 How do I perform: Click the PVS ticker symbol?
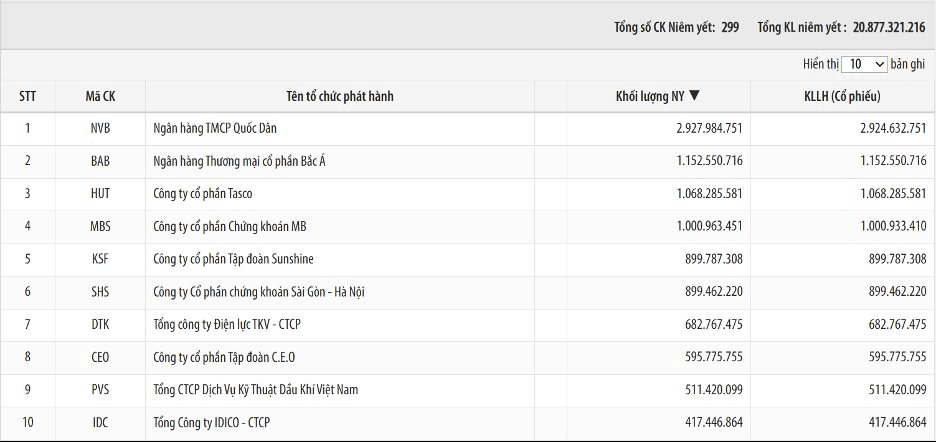point(100,390)
